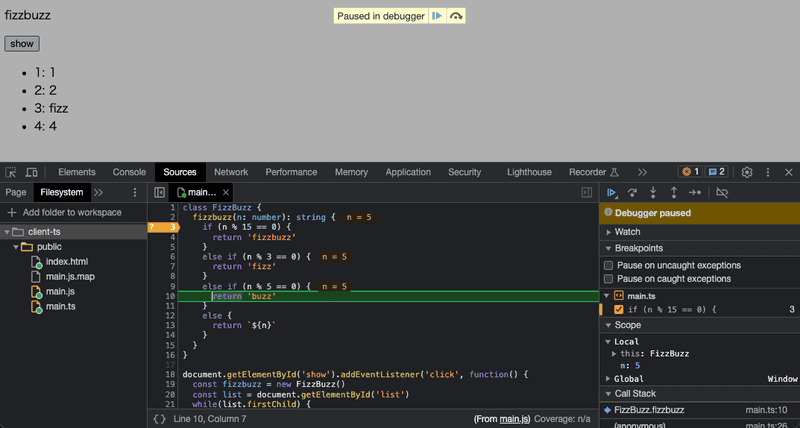The height and width of the screenshot is (428, 800).
Task: Click line number 18 in the gutter
Action: pyautogui.click(x=170, y=374)
